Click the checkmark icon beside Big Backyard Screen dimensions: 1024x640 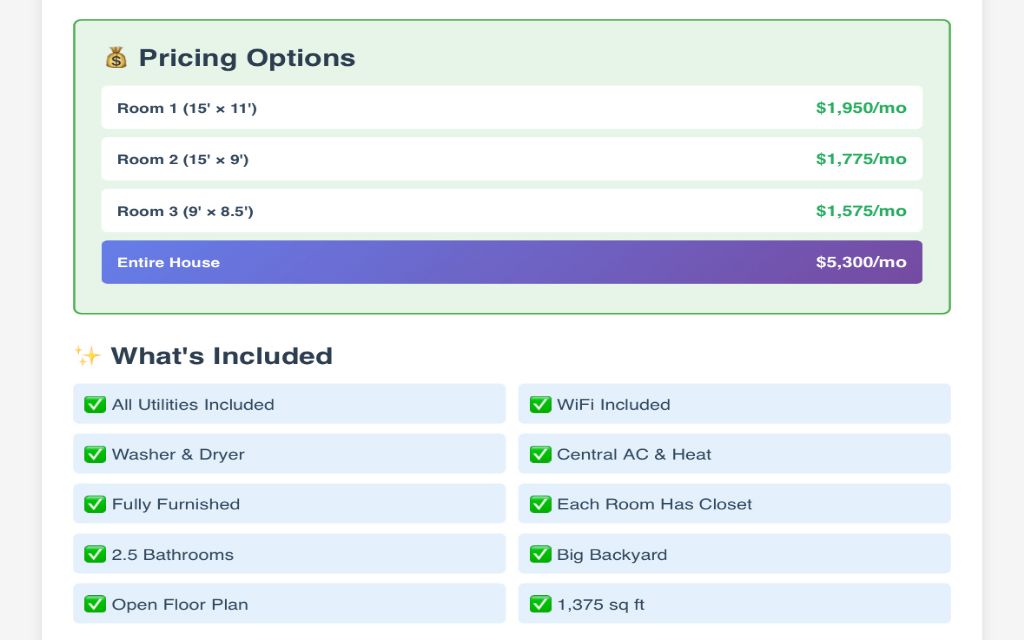[540, 555]
